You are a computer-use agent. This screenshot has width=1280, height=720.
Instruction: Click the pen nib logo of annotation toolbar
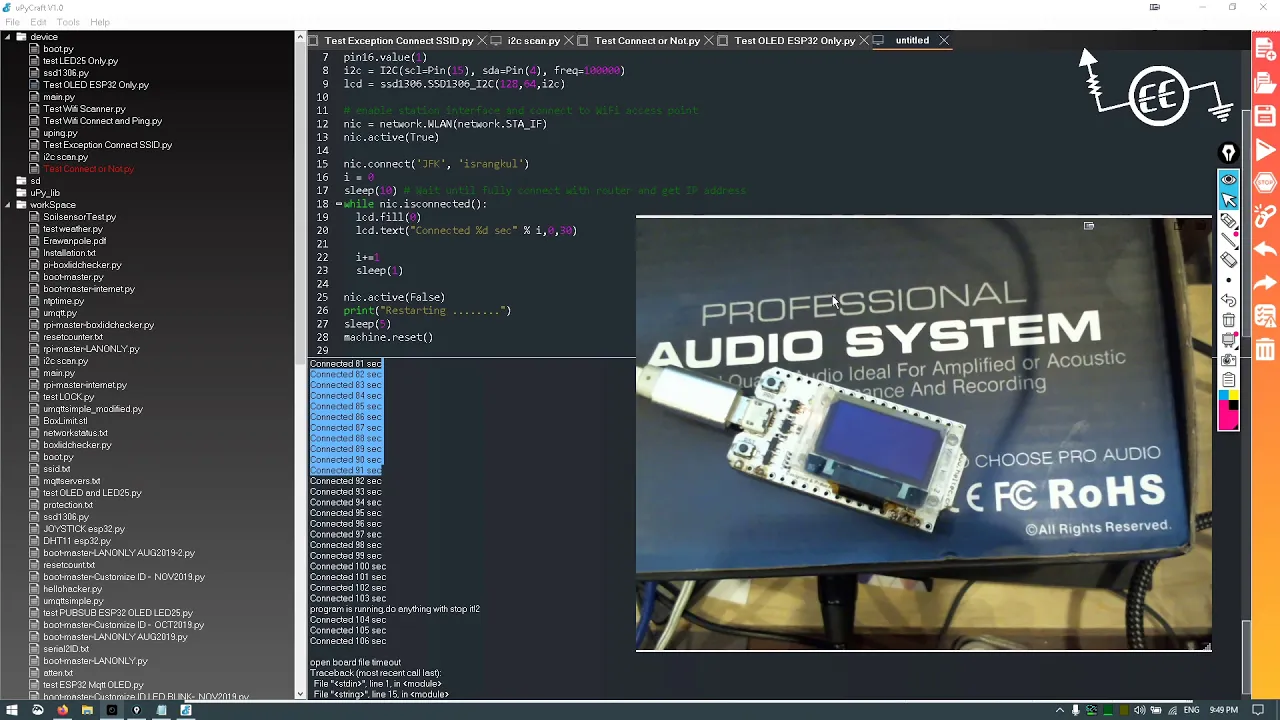point(1228,153)
